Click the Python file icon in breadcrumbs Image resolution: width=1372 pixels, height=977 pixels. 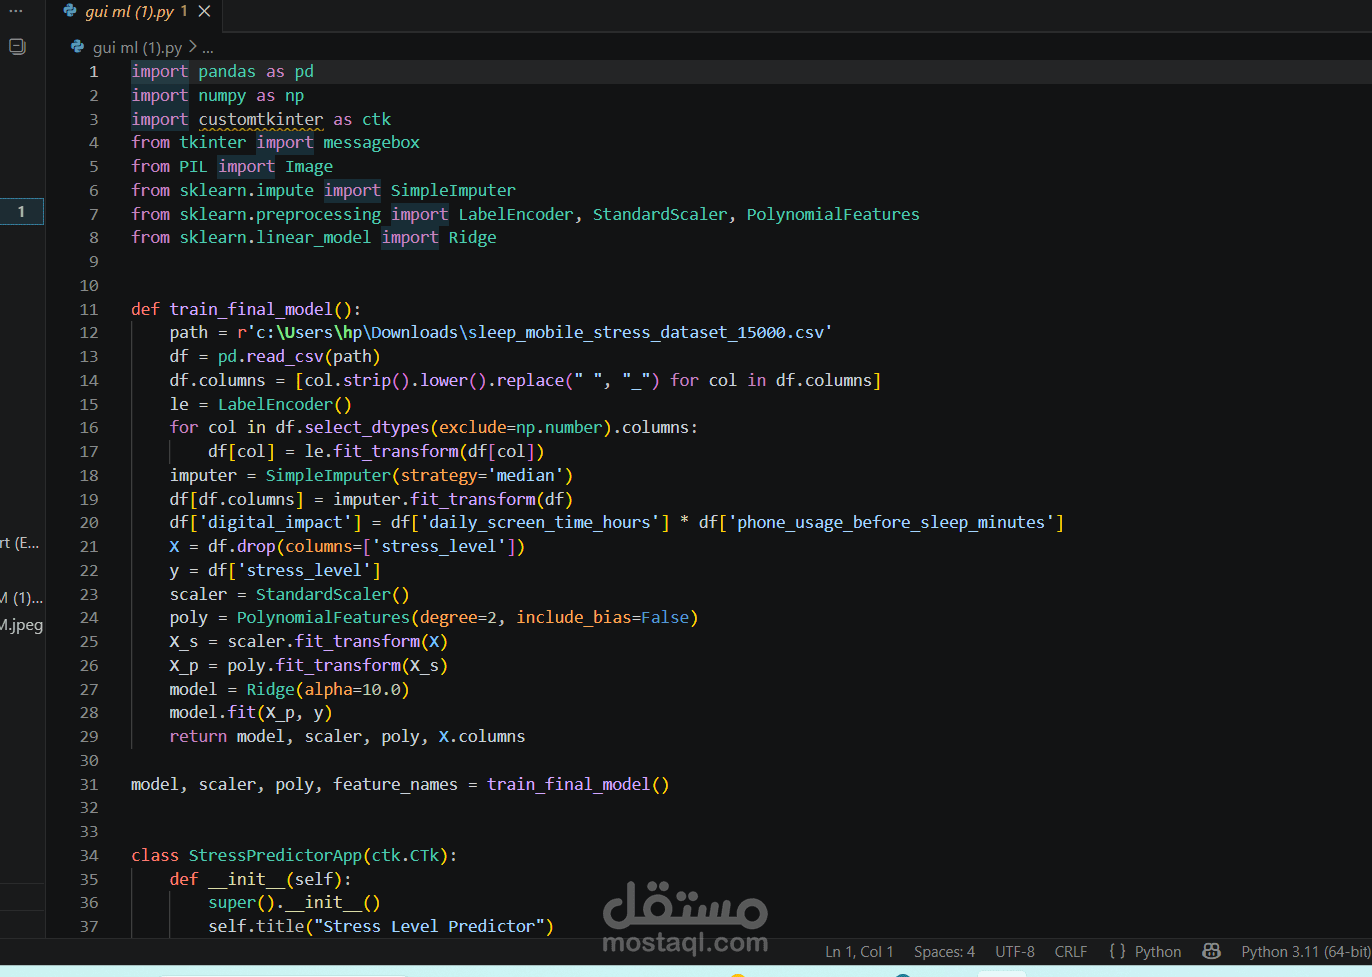(x=77, y=47)
